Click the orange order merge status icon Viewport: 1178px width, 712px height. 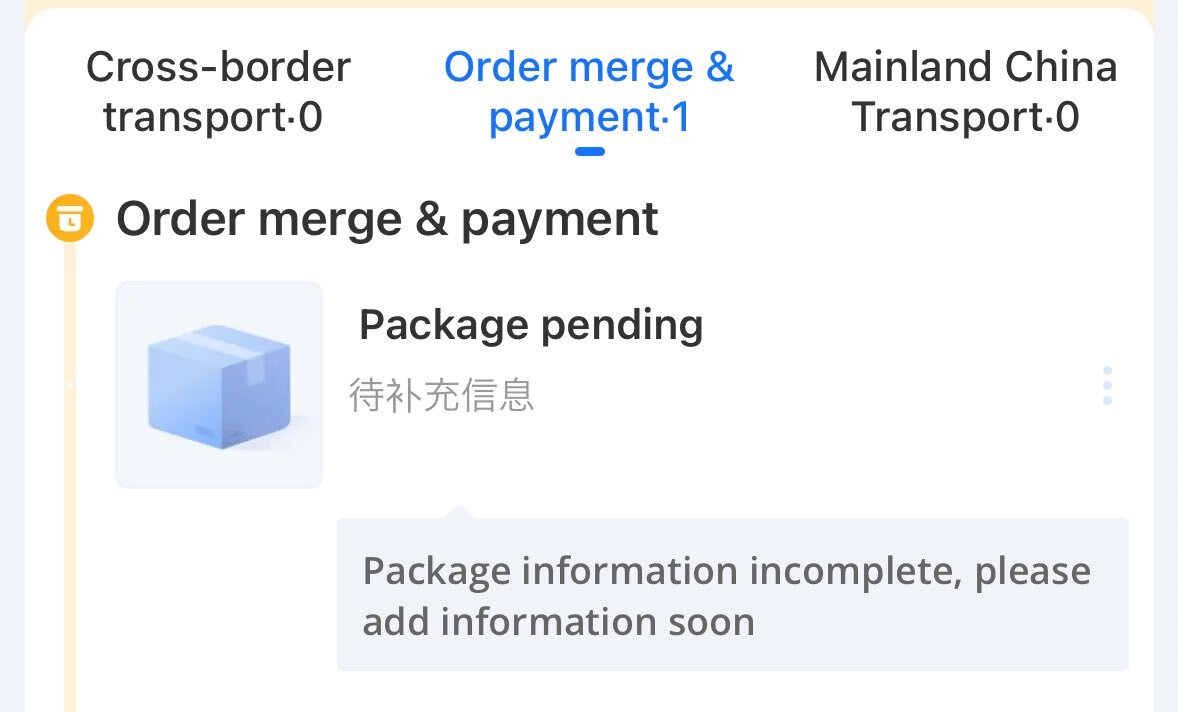(x=70, y=219)
